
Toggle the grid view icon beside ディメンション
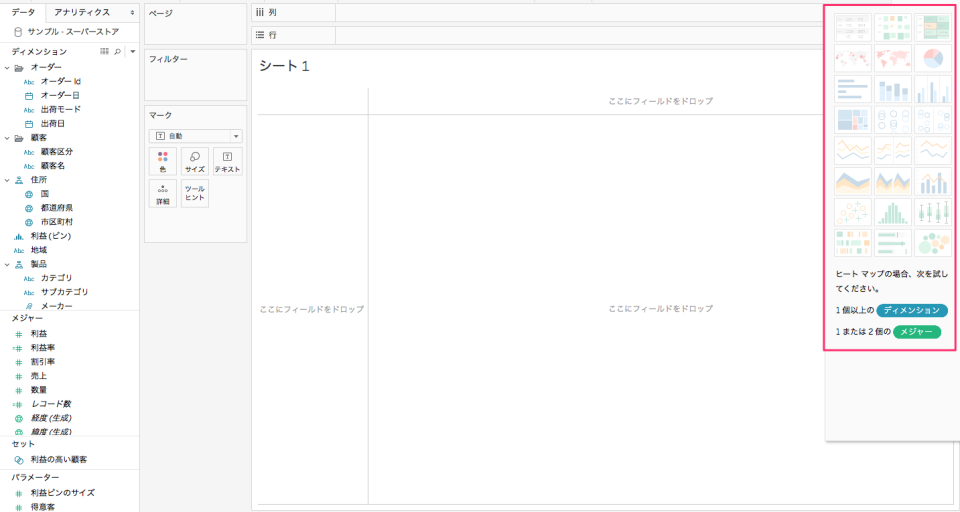click(104, 51)
